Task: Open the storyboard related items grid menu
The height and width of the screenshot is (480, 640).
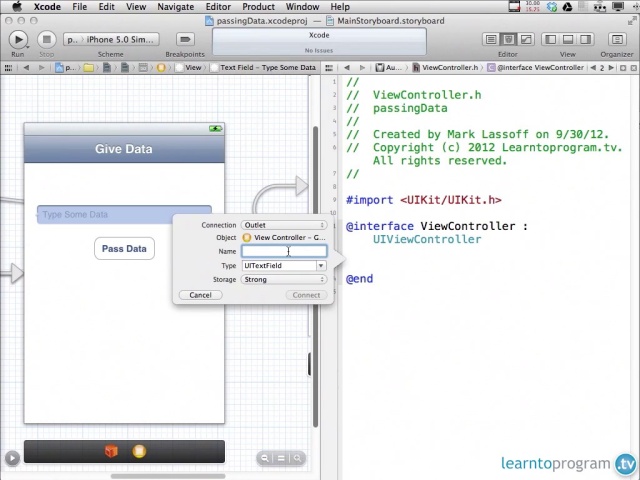Action: pyautogui.click(x=8, y=68)
